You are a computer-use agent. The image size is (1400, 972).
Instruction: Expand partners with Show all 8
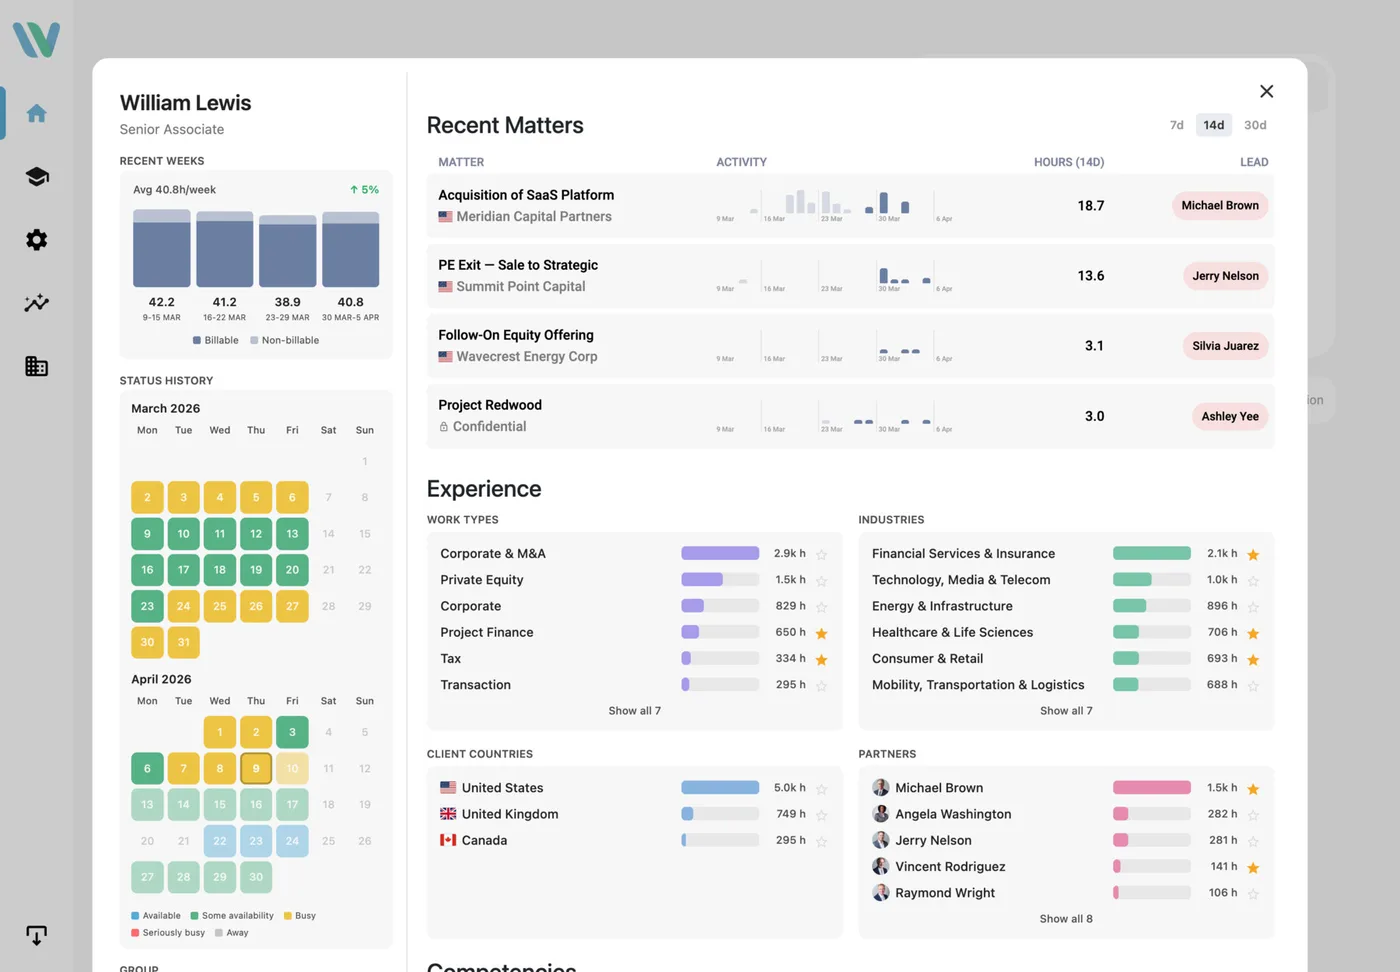pos(1066,919)
